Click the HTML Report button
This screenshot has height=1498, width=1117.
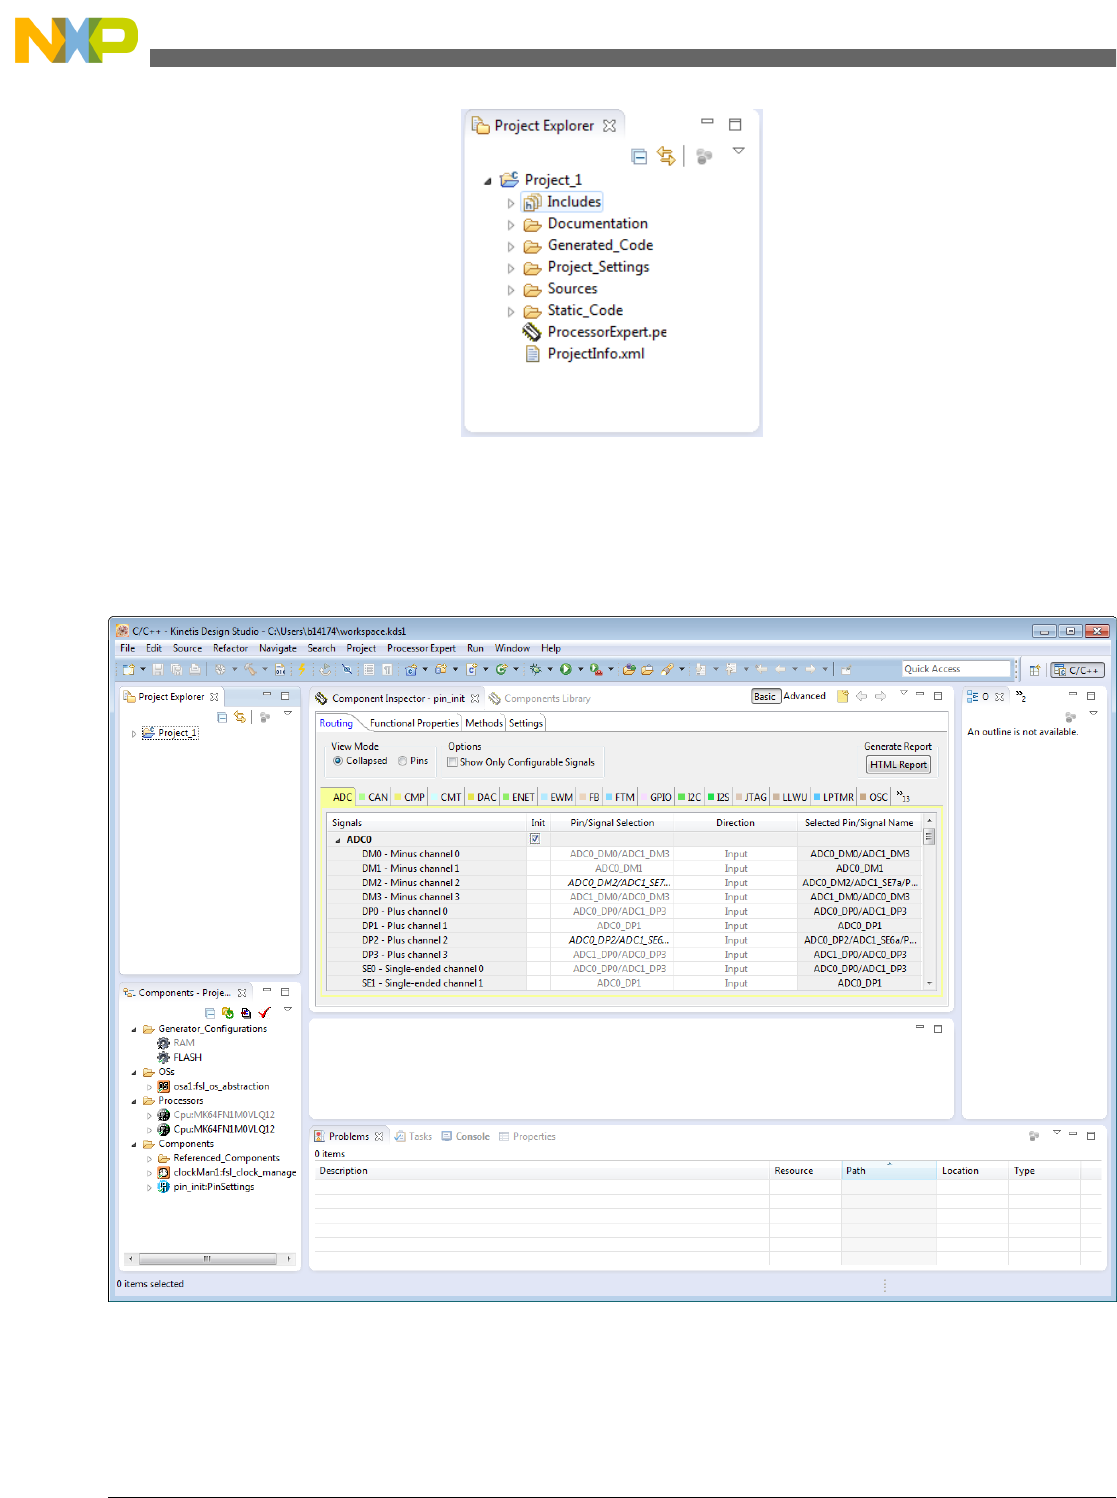click(x=898, y=764)
